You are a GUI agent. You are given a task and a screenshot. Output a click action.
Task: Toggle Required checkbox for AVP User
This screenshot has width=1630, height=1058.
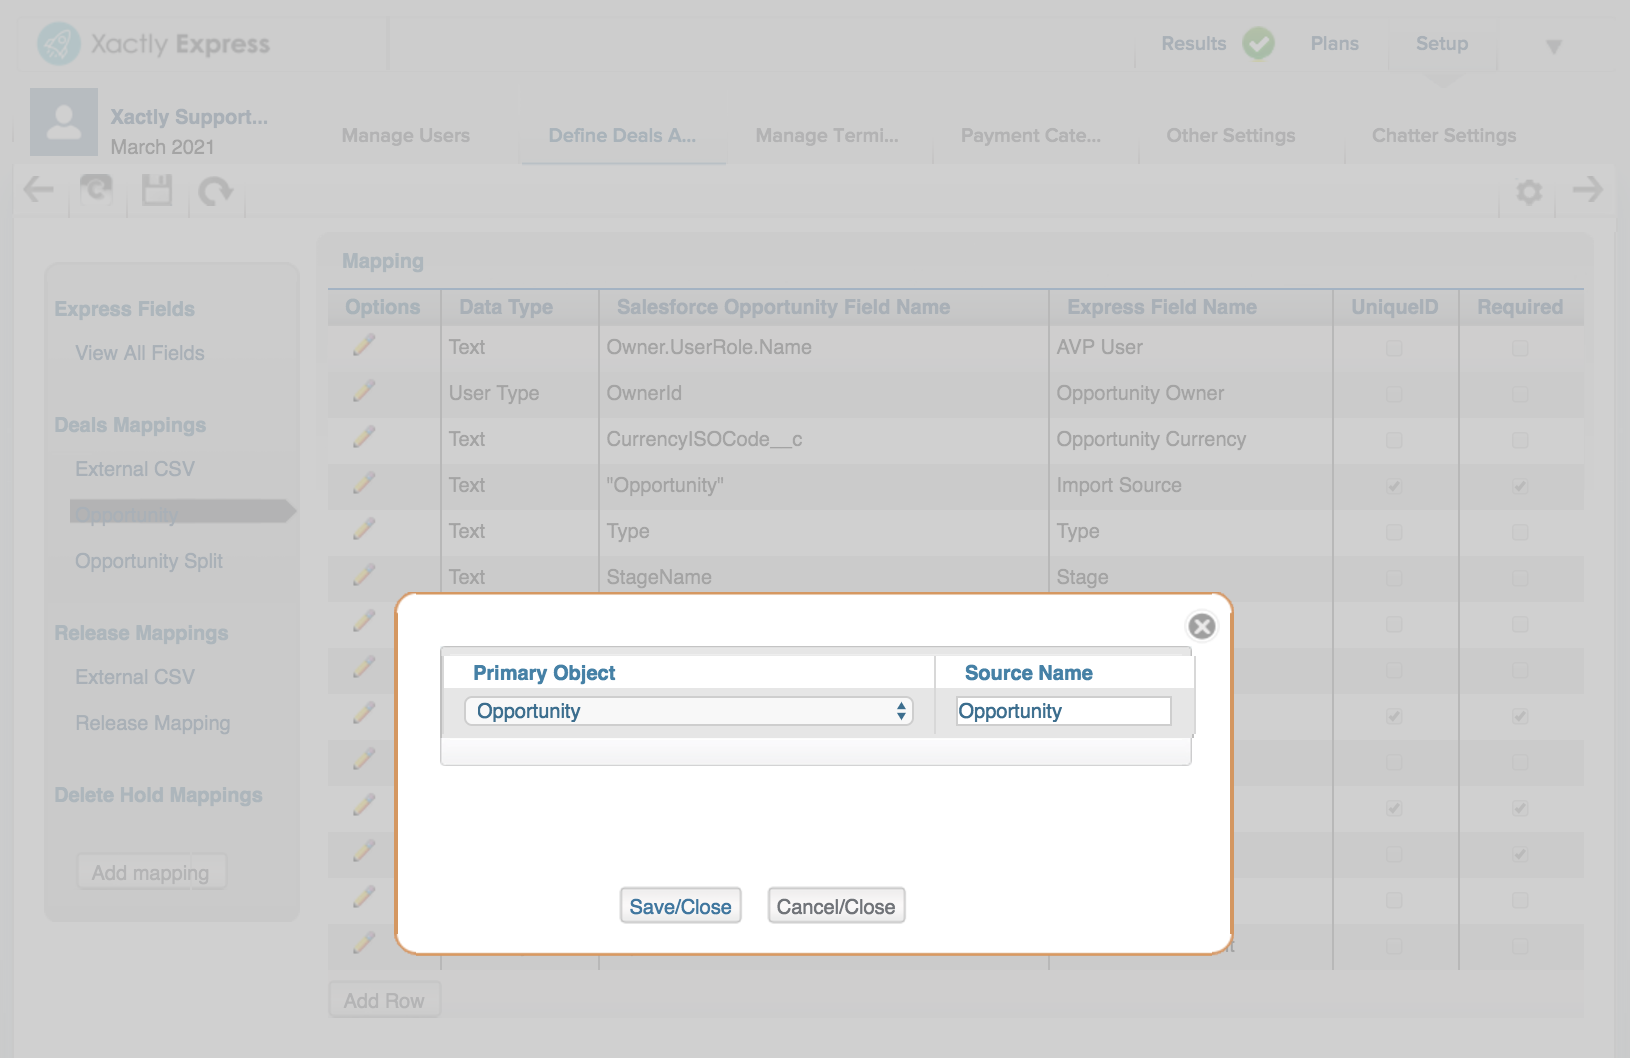[x=1520, y=348]
